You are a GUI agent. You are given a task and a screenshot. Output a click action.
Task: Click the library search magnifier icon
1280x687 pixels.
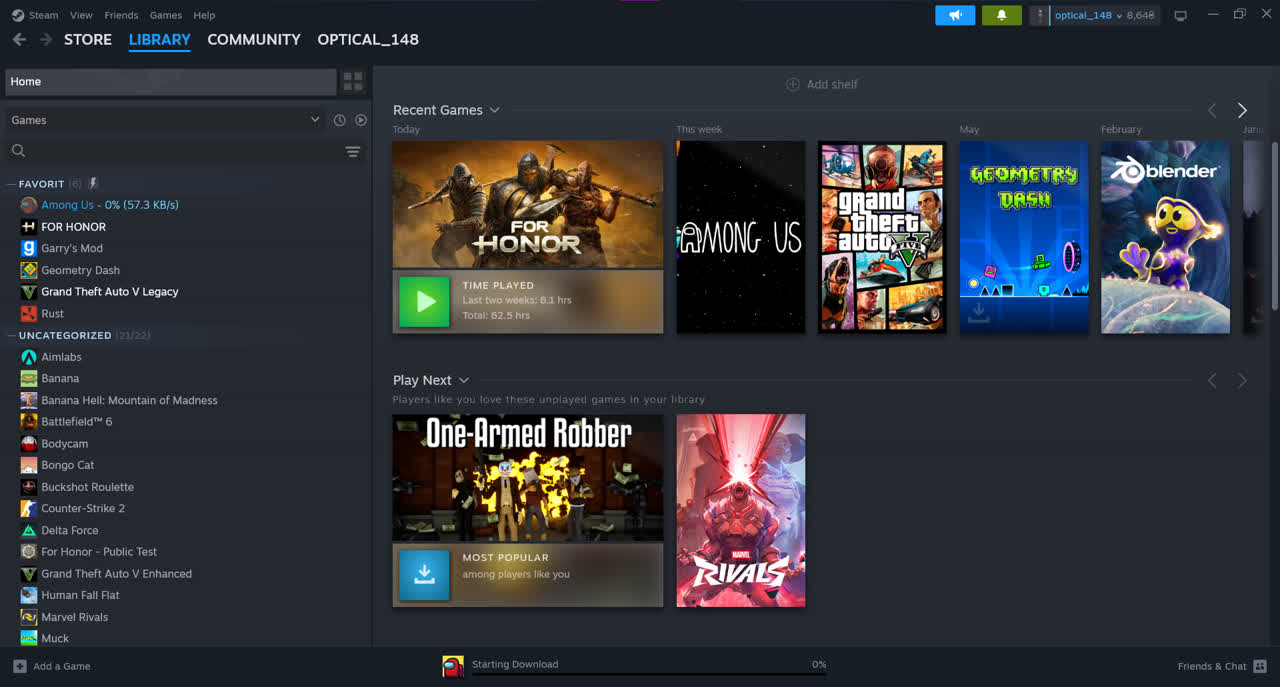pos(18,151)
